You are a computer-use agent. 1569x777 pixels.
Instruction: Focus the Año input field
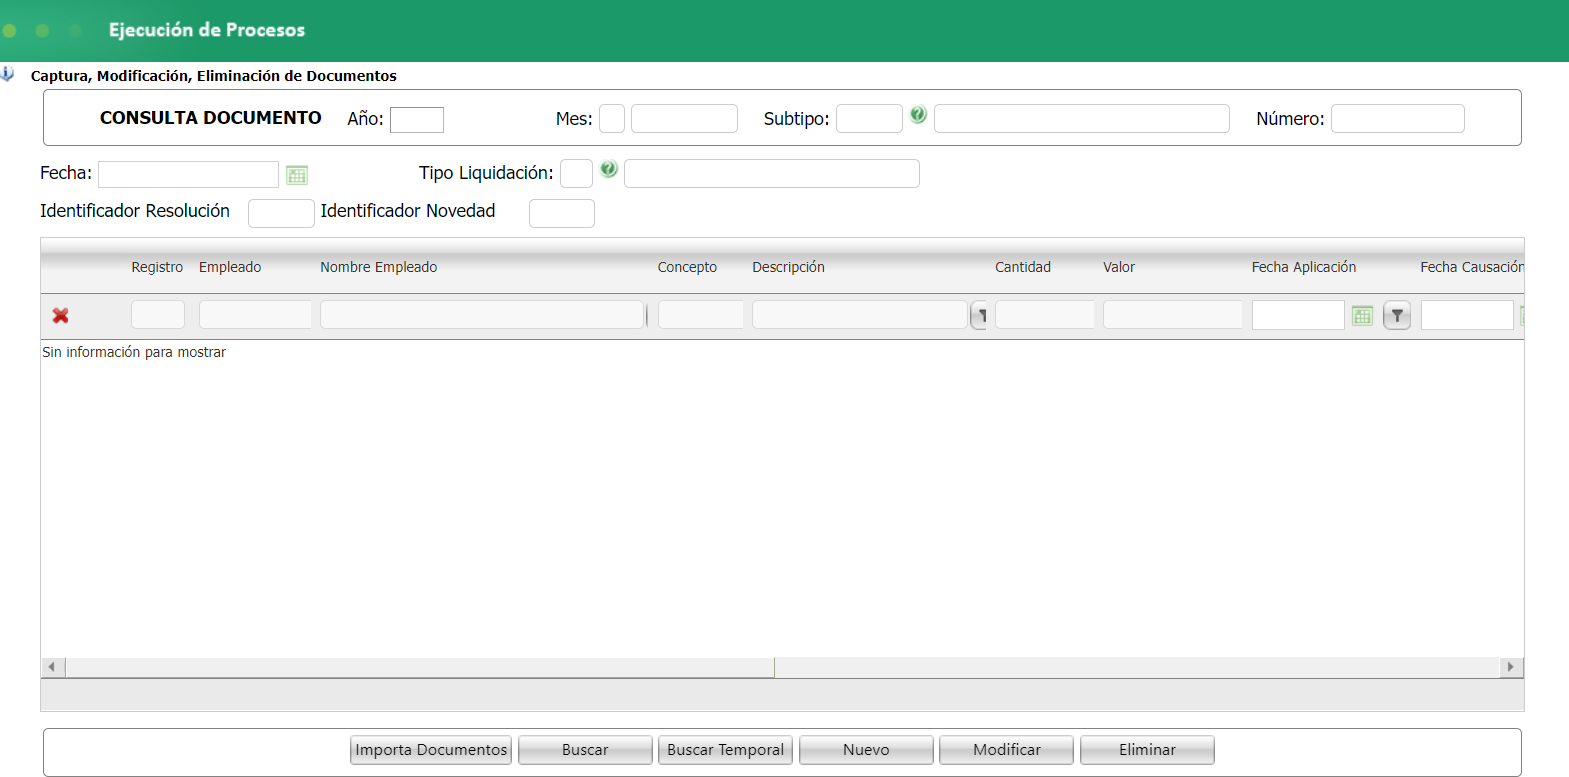point(417,120)
